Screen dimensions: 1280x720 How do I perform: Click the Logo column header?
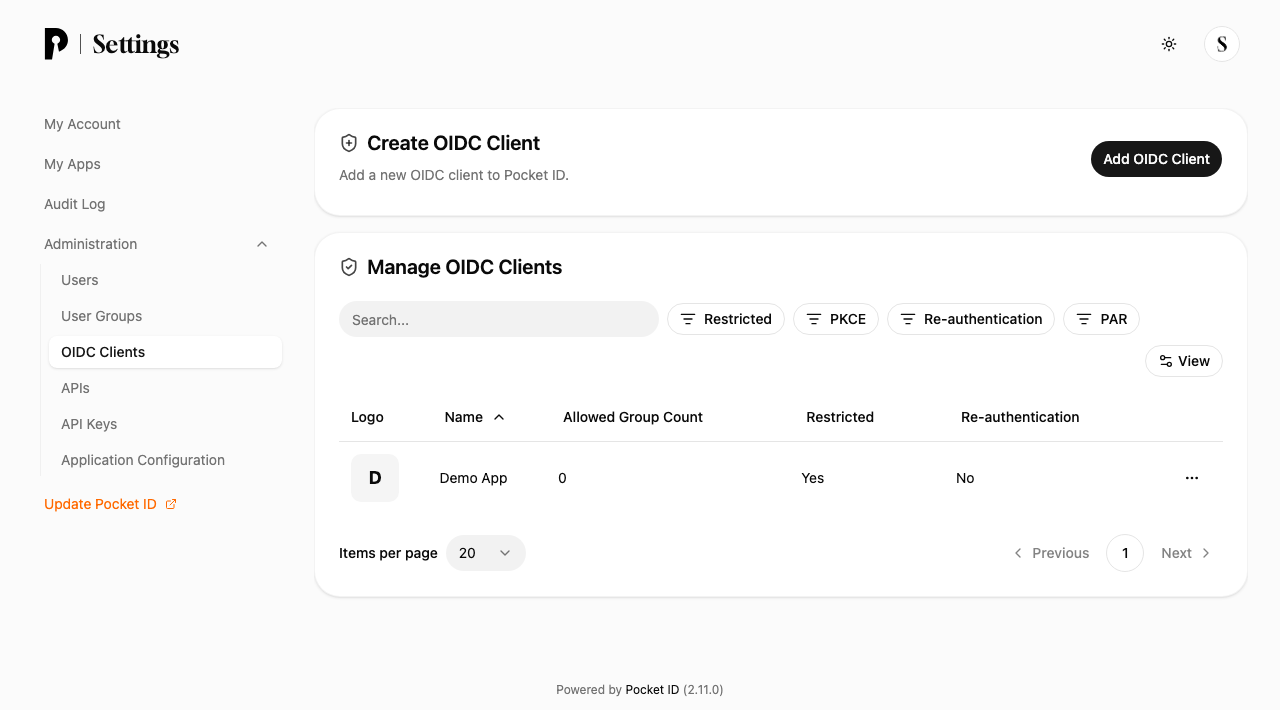point(367,417)
